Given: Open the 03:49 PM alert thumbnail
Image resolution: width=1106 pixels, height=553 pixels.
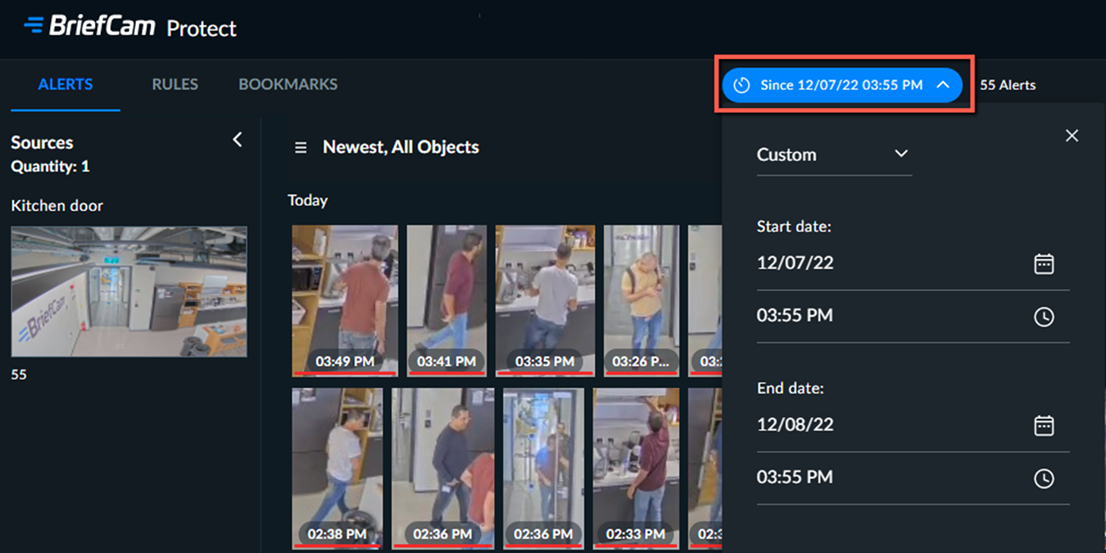Looking at the screenshot, I should (345, 300).
